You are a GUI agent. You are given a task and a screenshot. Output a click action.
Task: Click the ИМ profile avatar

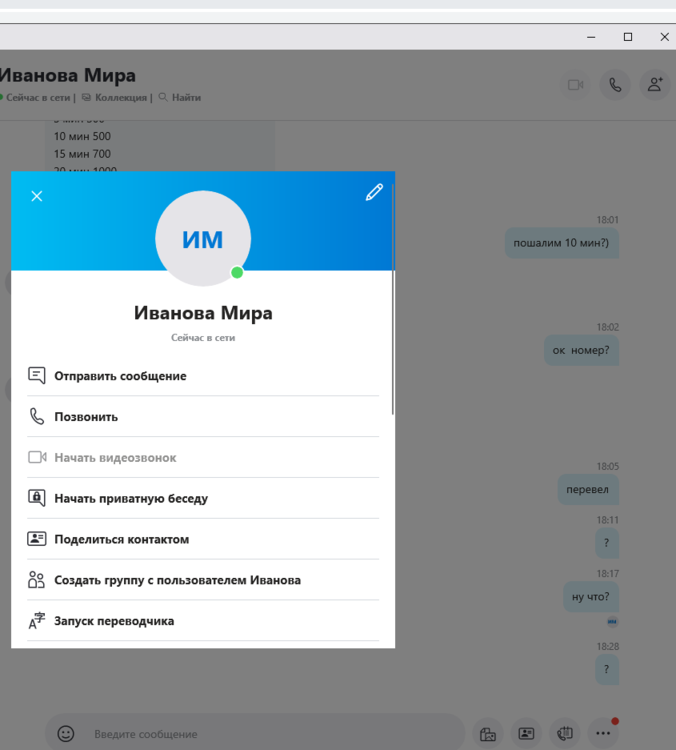(x=203, y=239)
